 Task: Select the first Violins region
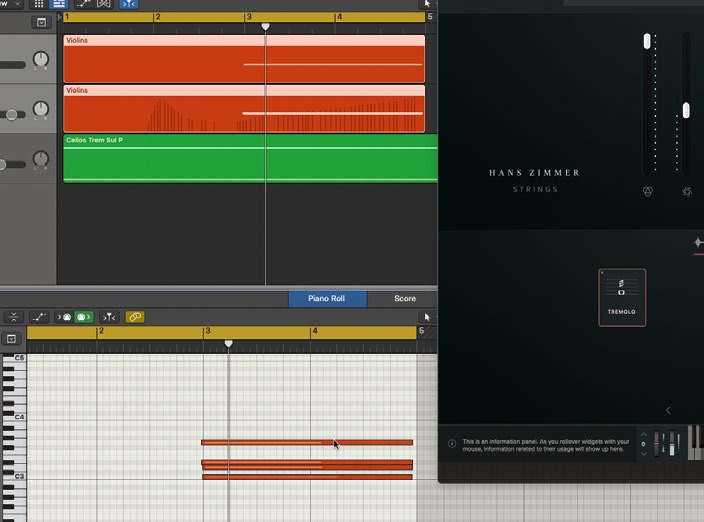(x=244, y=59)
